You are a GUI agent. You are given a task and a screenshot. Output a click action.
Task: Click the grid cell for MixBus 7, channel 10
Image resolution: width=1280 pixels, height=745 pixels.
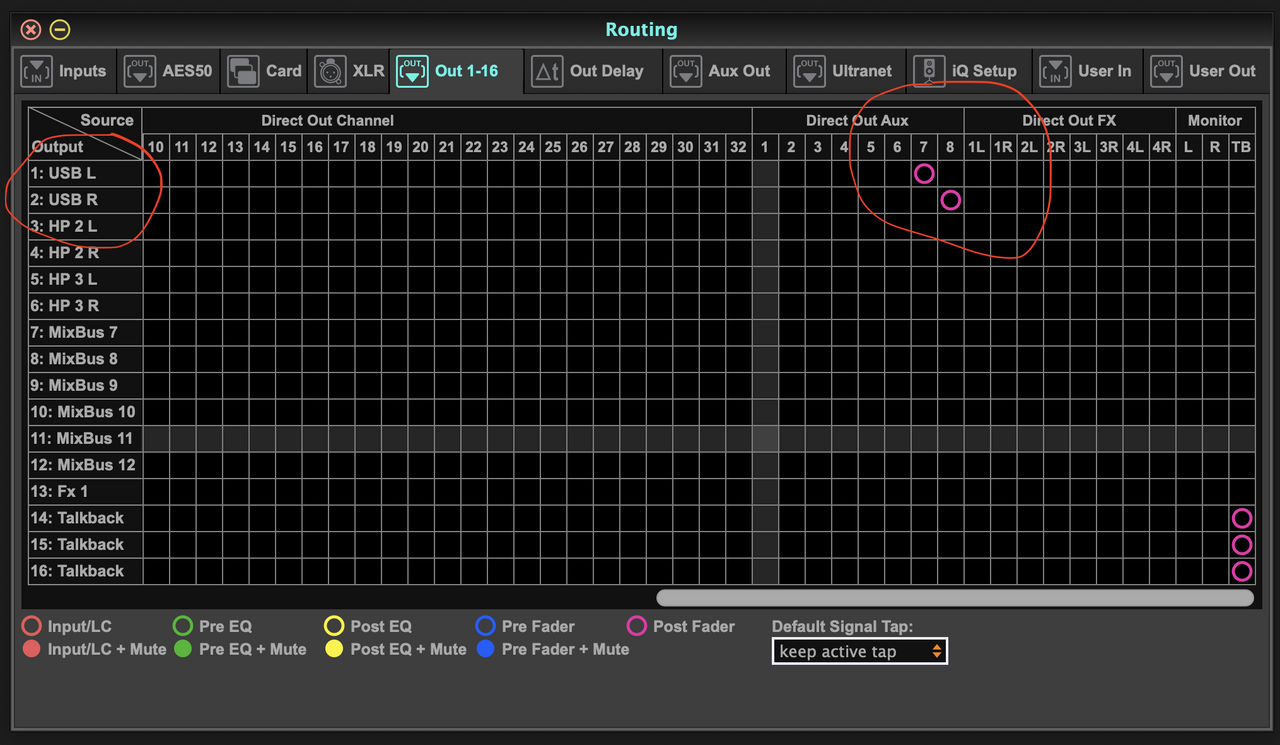pyautogui.click(x=156, y=332)
